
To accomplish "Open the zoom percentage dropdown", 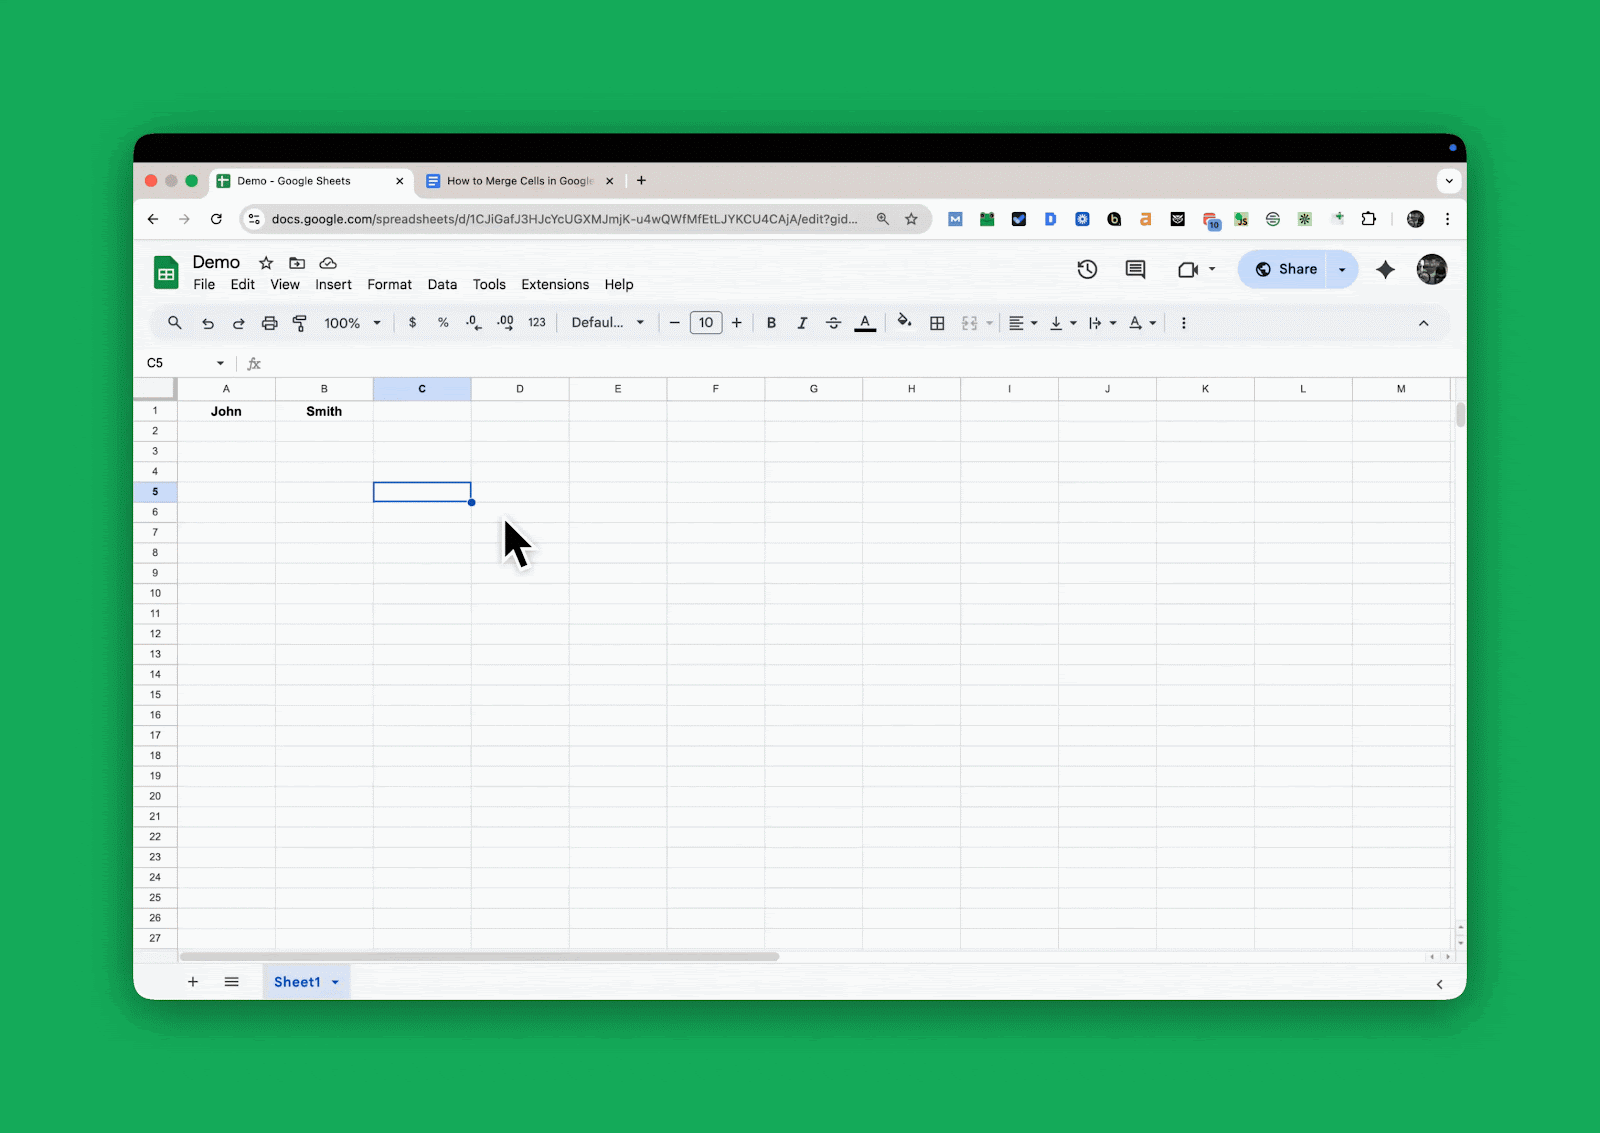I will [351, 322].
